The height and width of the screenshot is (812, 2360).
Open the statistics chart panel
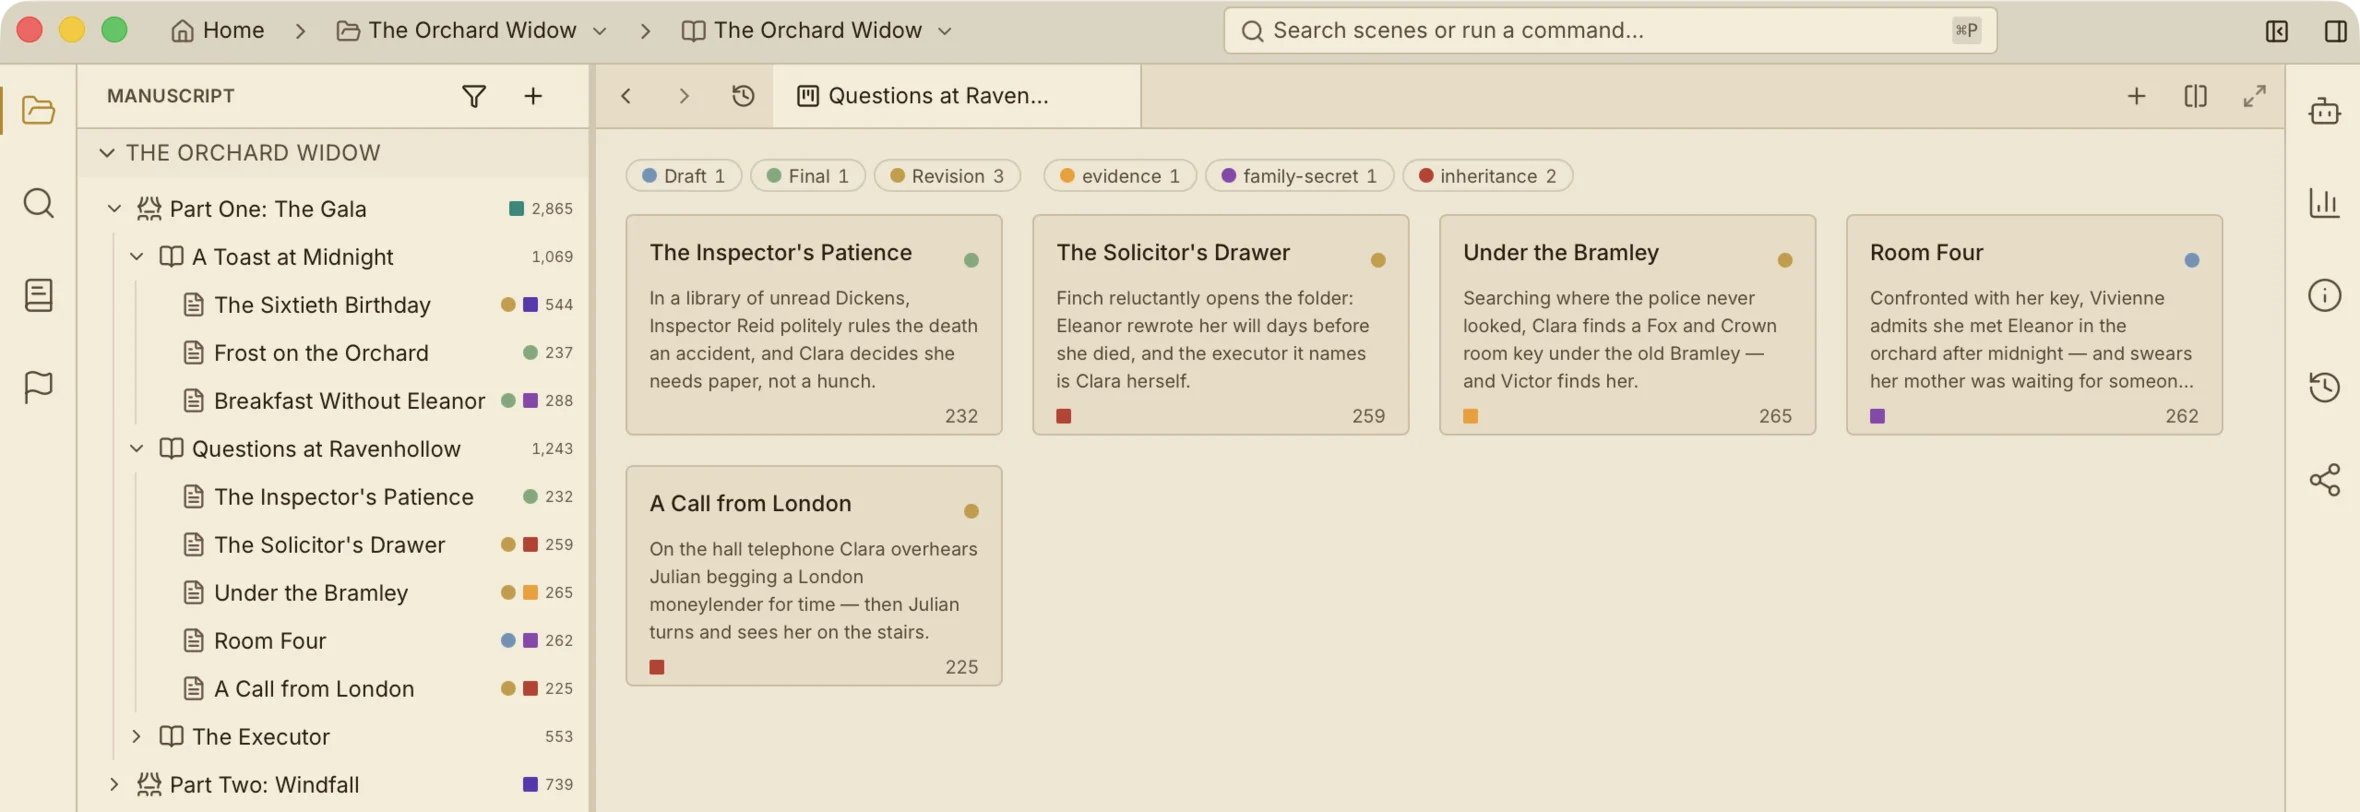tap(2324, 203)
